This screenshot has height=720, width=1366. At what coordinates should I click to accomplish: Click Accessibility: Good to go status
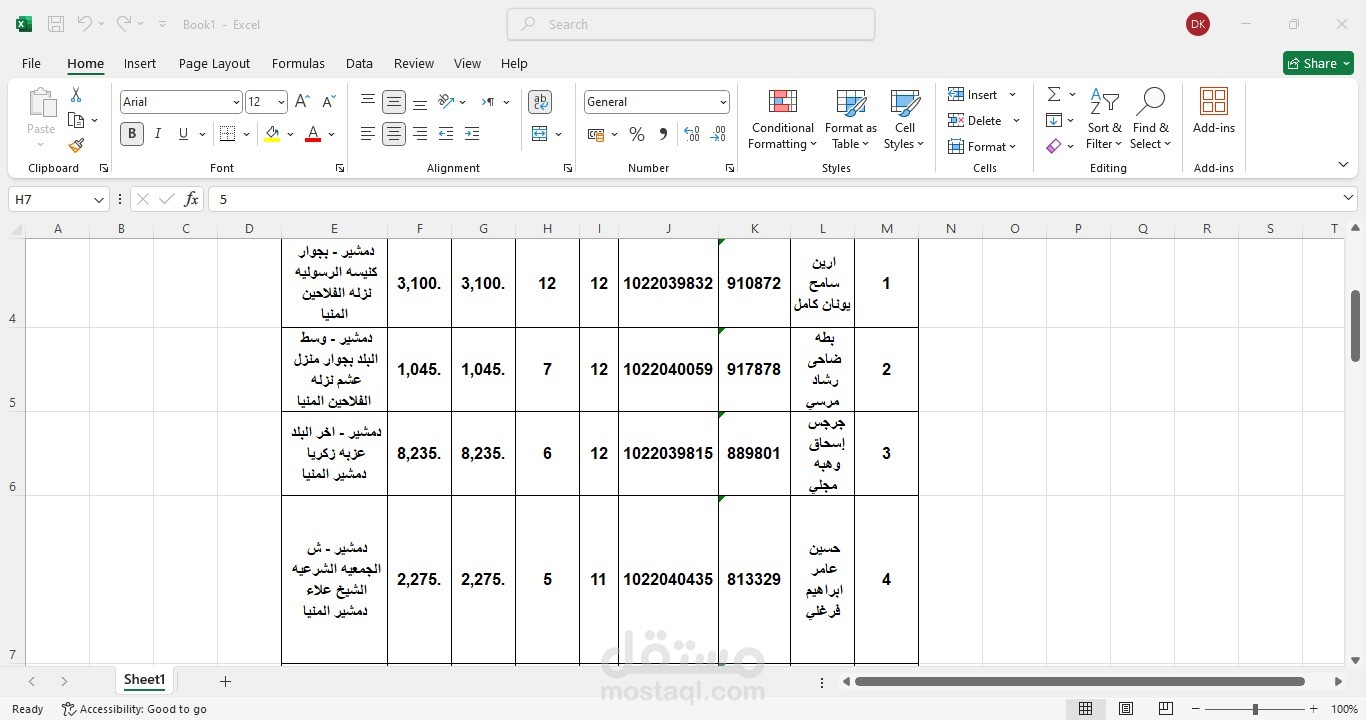pos(134,709)
